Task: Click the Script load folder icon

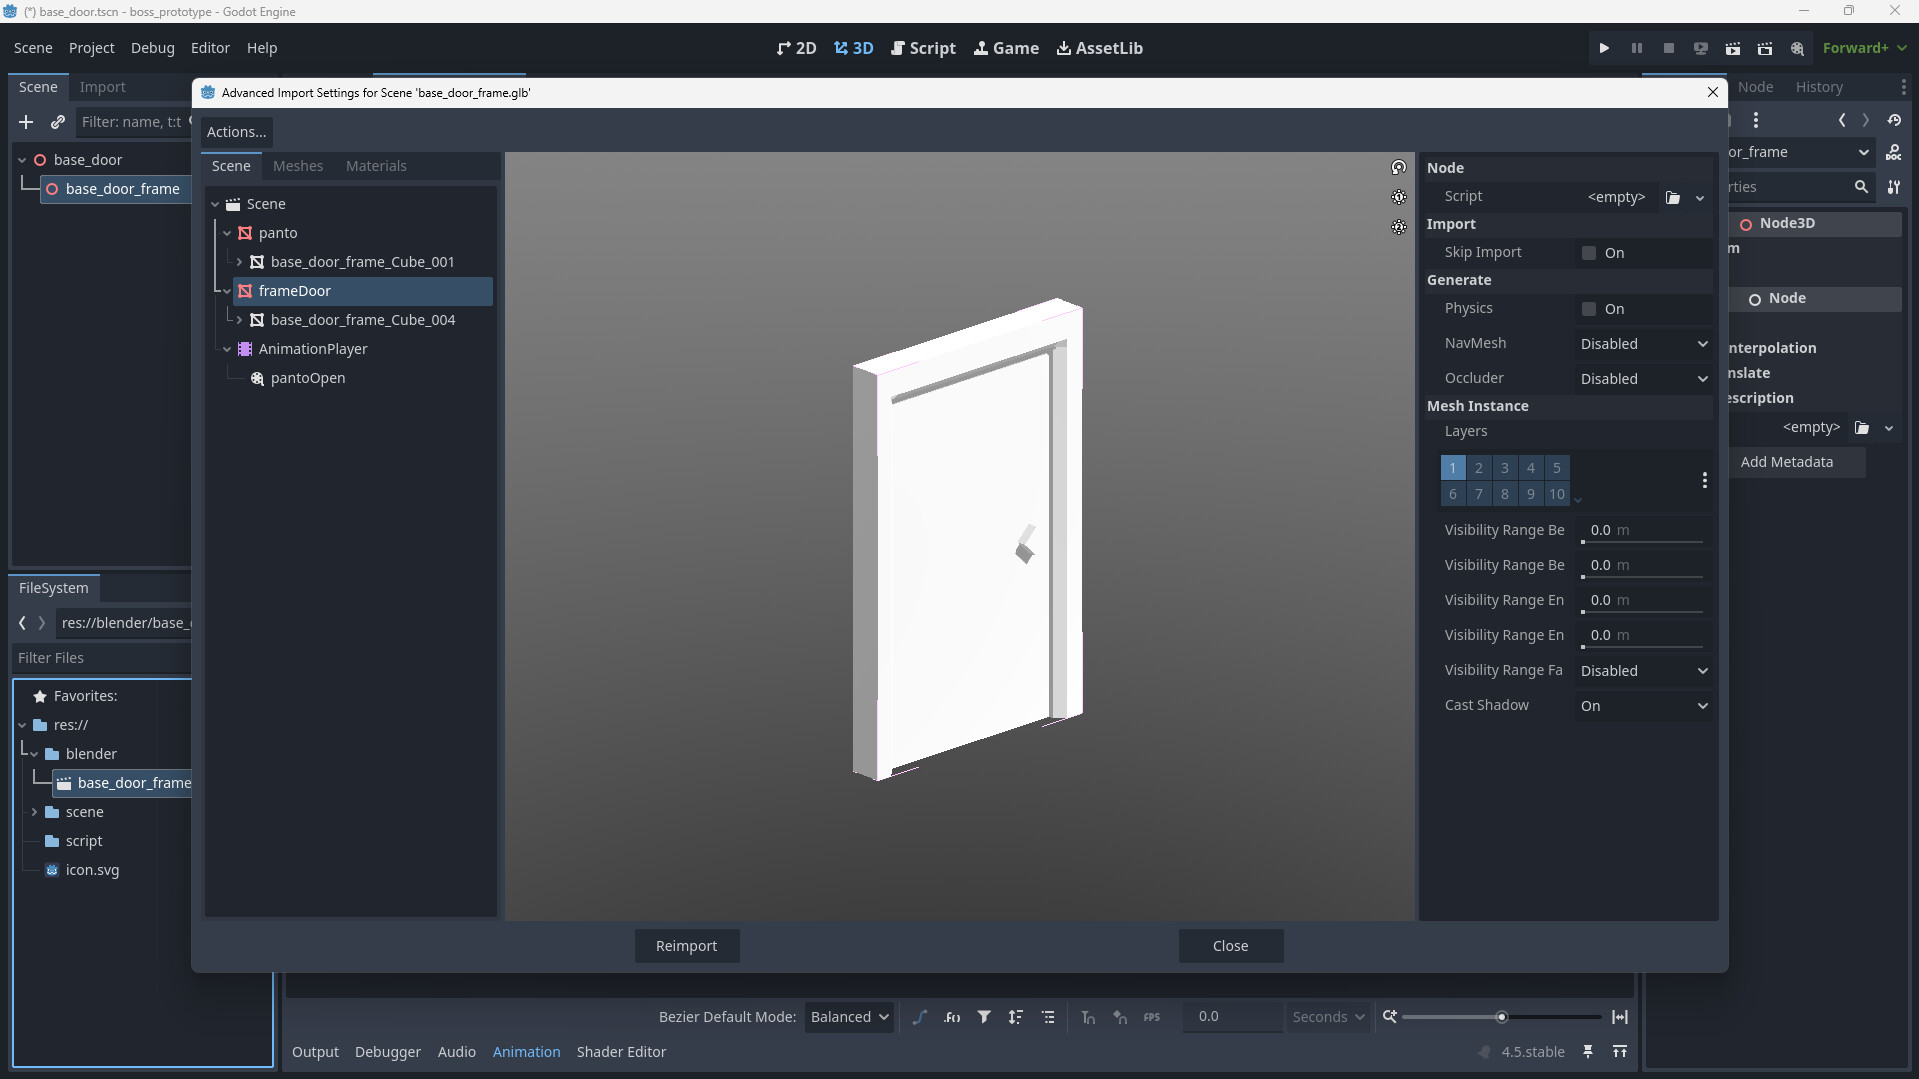Action: pos(1673,197)
